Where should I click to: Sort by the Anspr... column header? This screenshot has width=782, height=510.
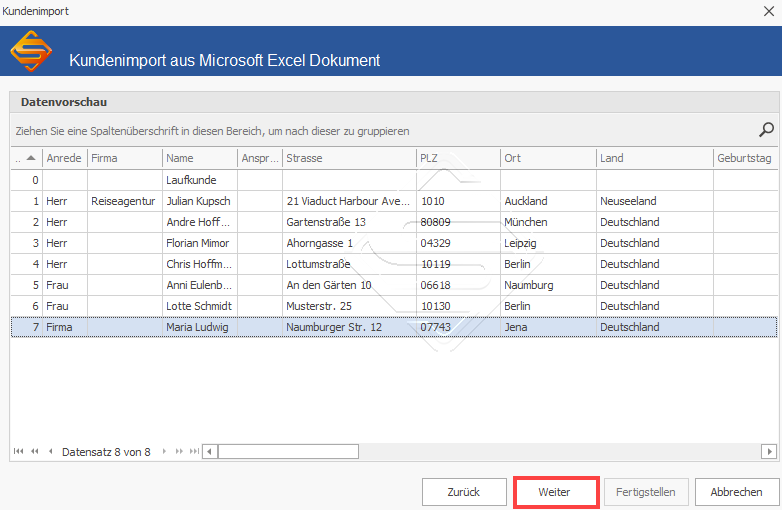(260, 159)
